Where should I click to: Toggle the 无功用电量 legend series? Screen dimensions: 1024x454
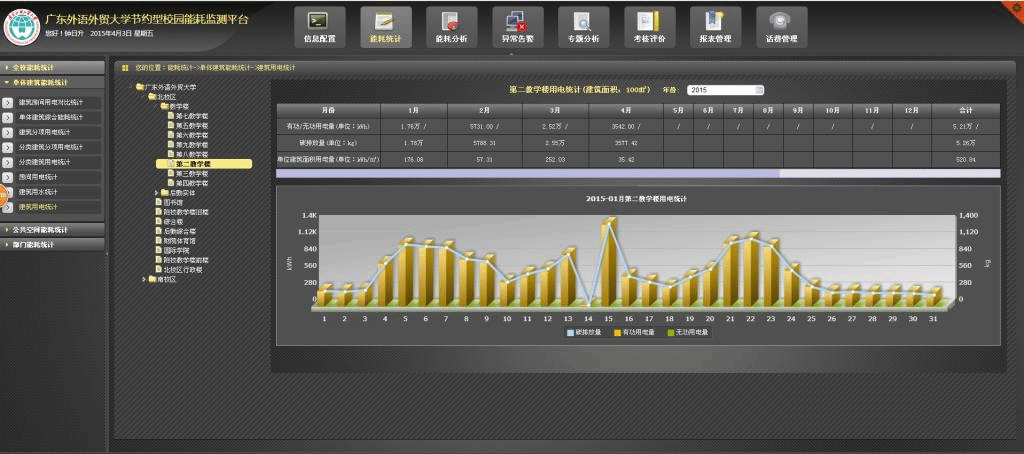point(689,331)
